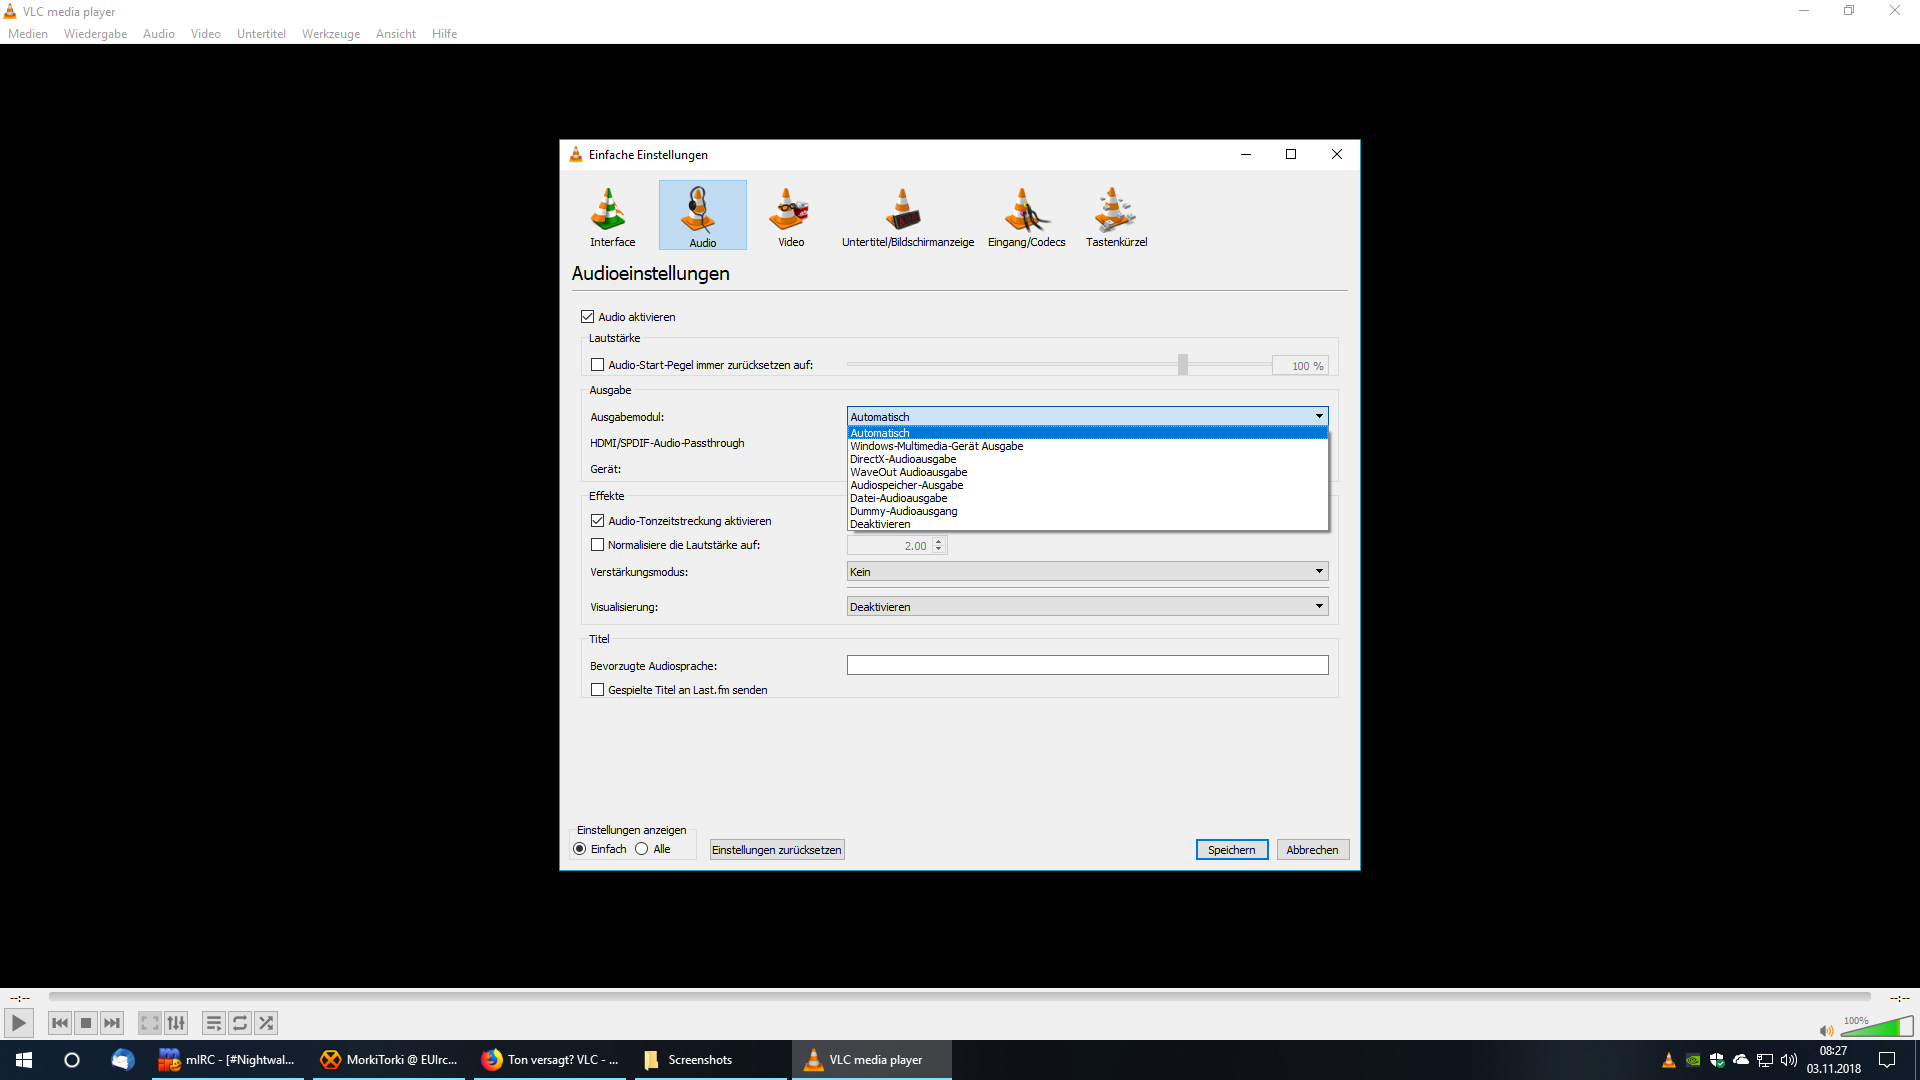This screenshot has width=1920, height=1080.
Task: Open system tray volume icon
Action: (1789, 1060)
